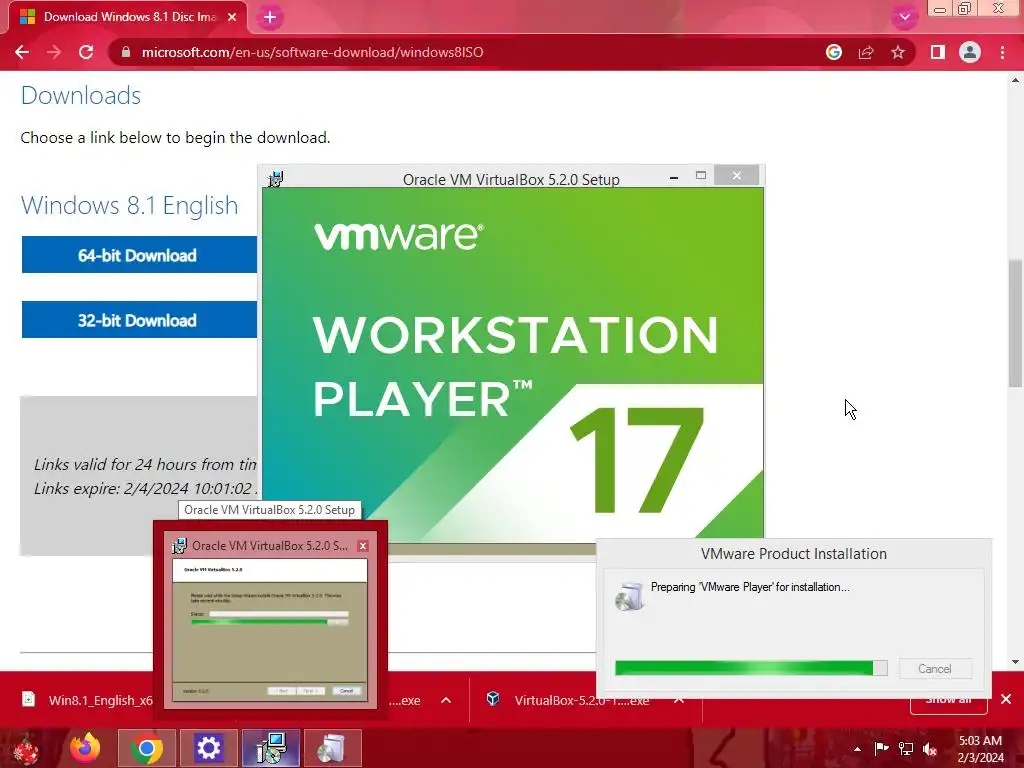
Task: Toggle Chrome side panel
Action: (x=938, y=52)
